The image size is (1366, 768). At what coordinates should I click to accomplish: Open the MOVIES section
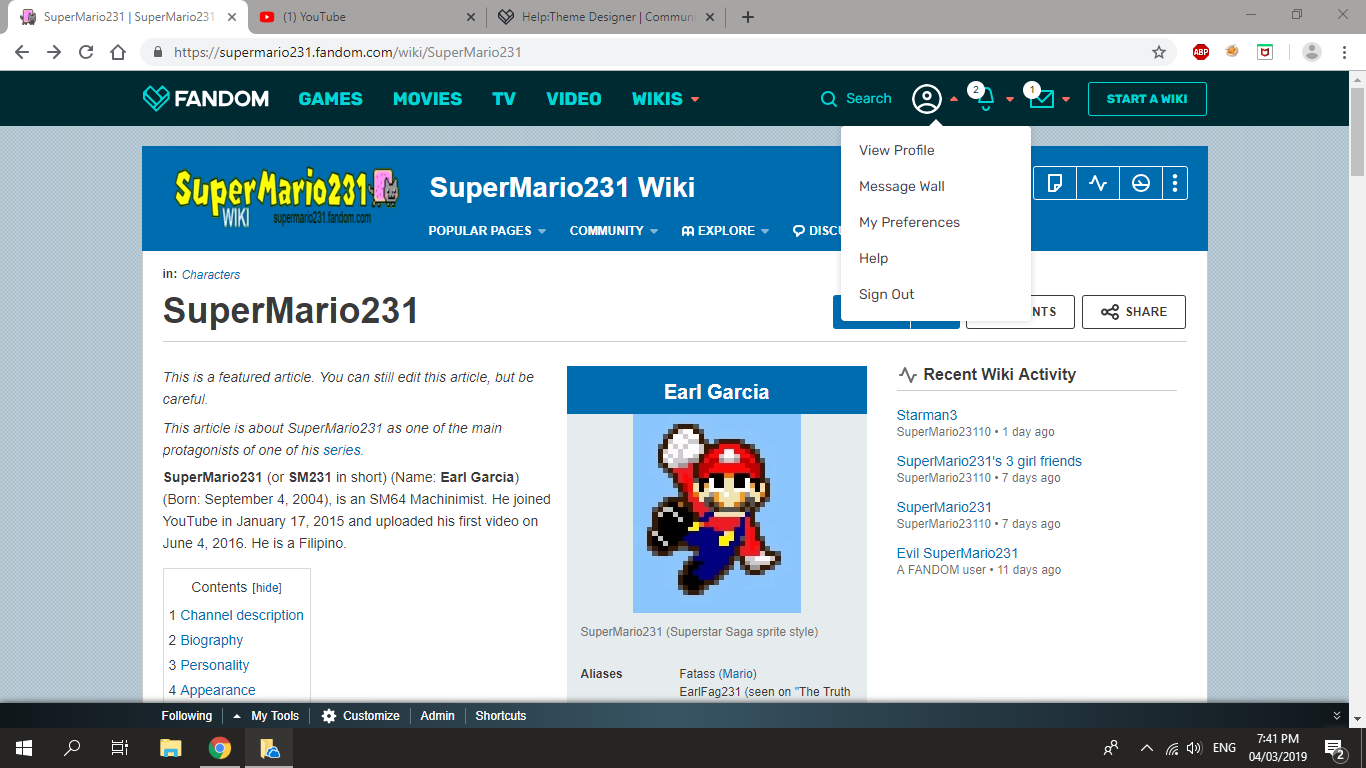(x=427, y=99)
